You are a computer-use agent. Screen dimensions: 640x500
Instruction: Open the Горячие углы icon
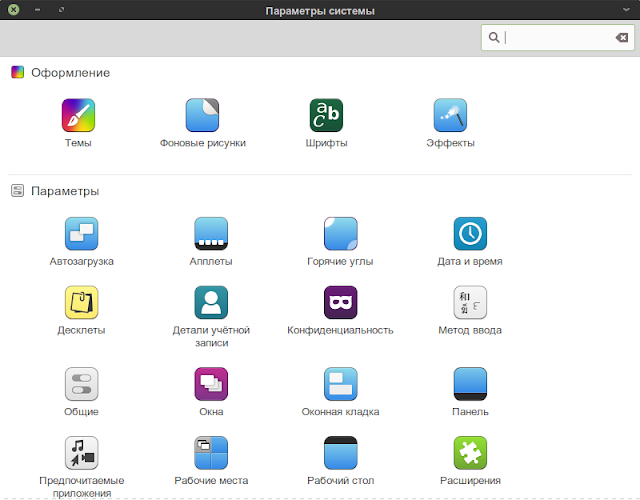pos(340,233)
